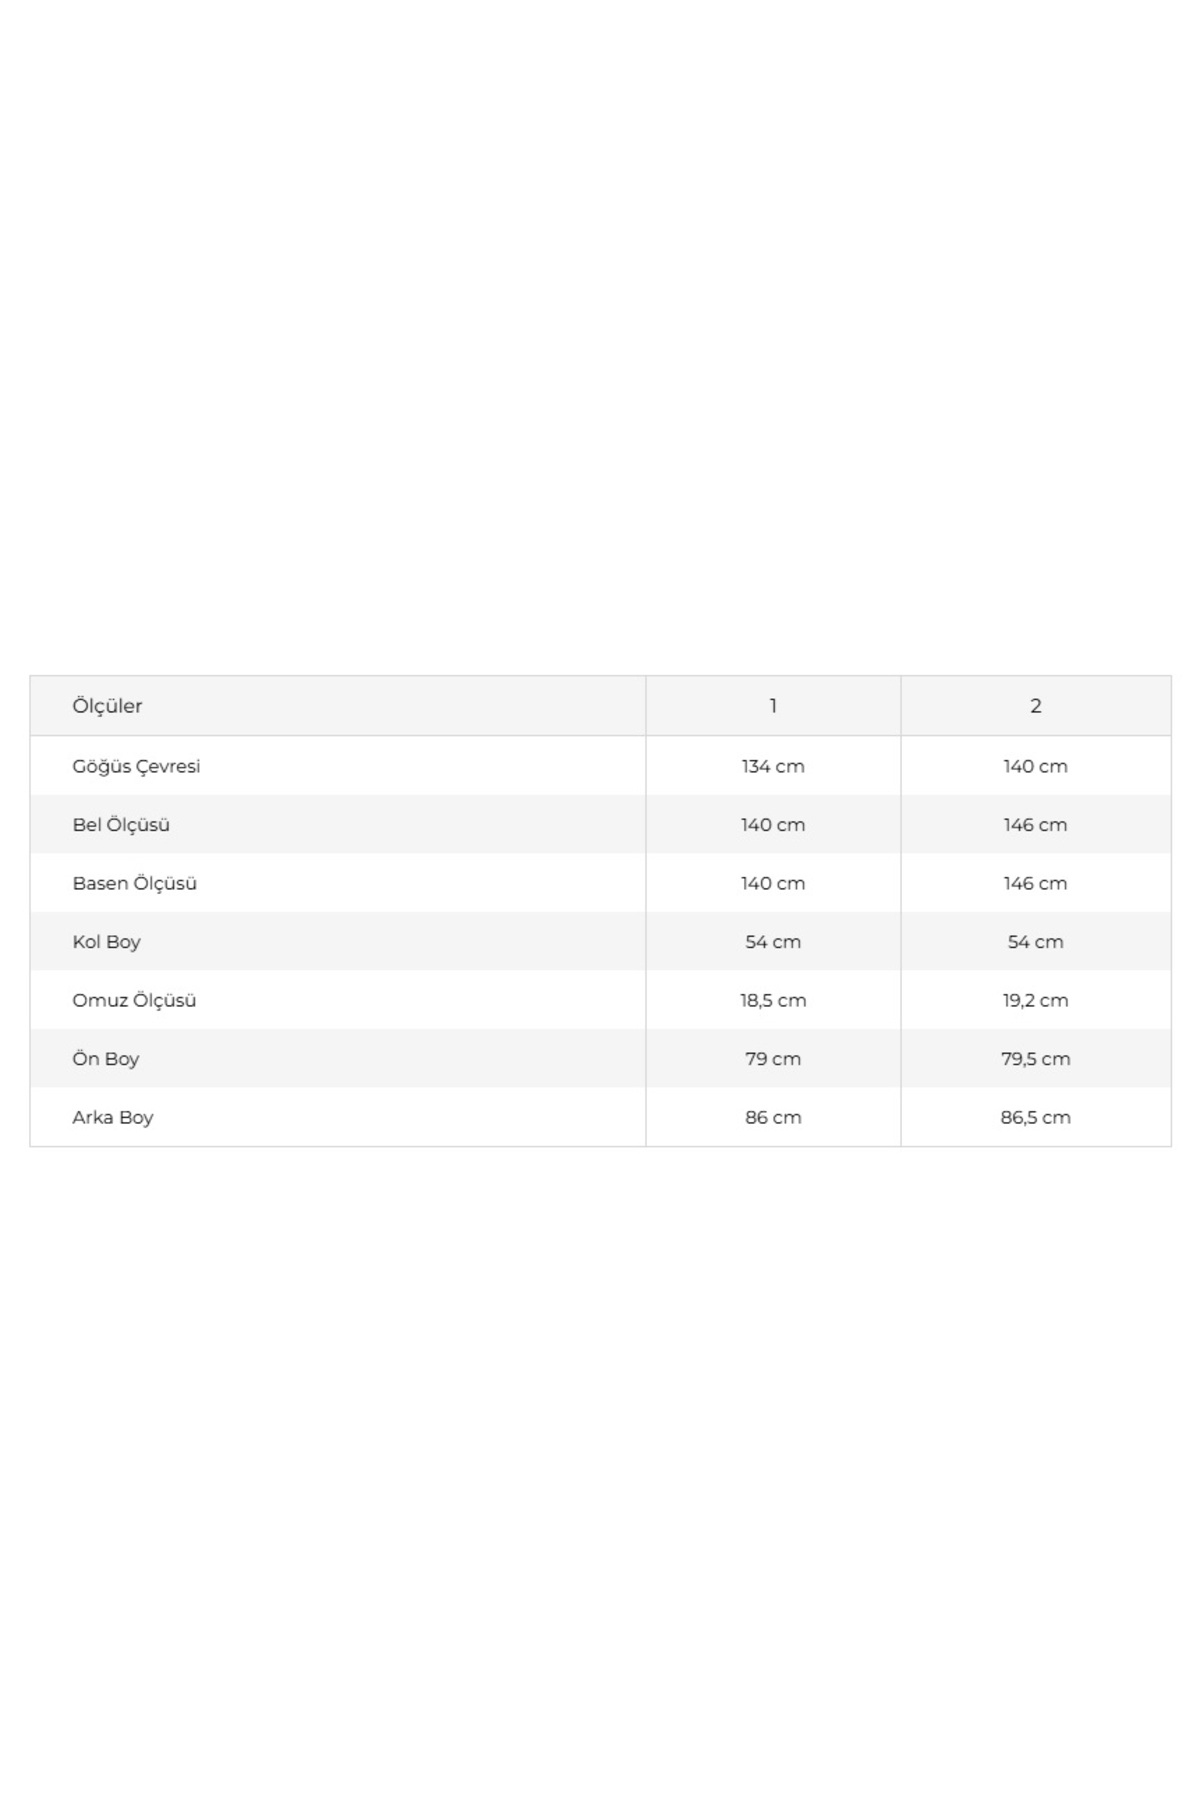Click the Ön Boy row label

pyautogui.click(x=105, y=1059)
